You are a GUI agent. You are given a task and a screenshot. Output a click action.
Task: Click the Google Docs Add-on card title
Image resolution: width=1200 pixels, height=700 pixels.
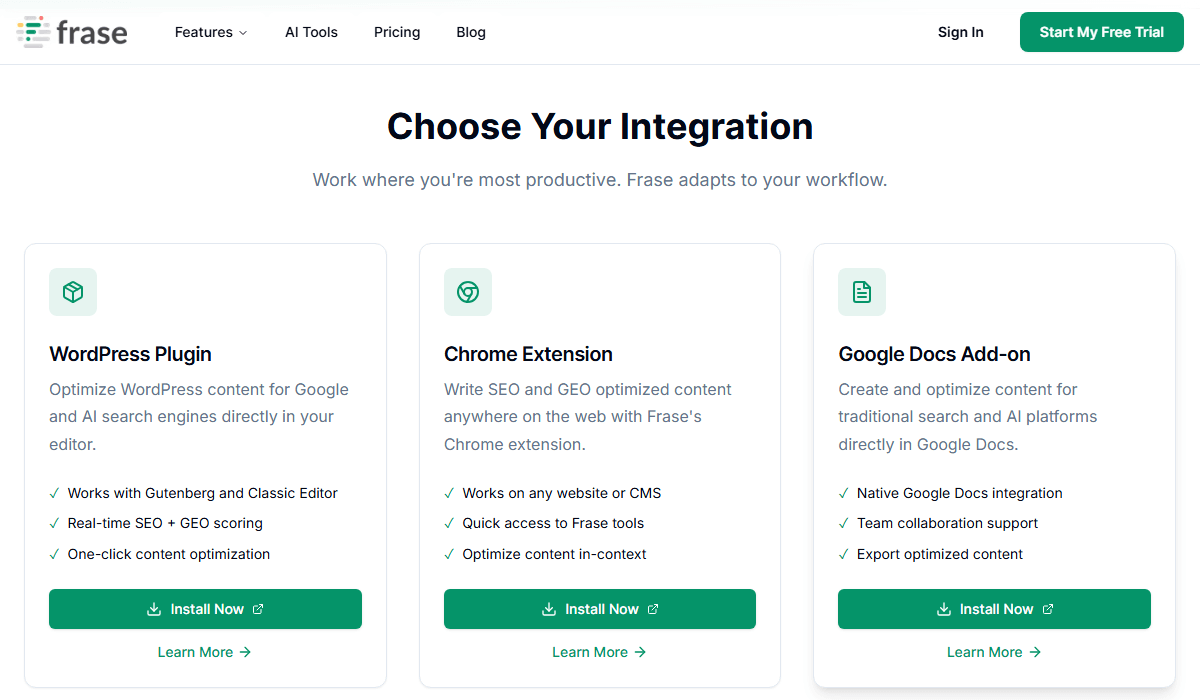point(934,354)
